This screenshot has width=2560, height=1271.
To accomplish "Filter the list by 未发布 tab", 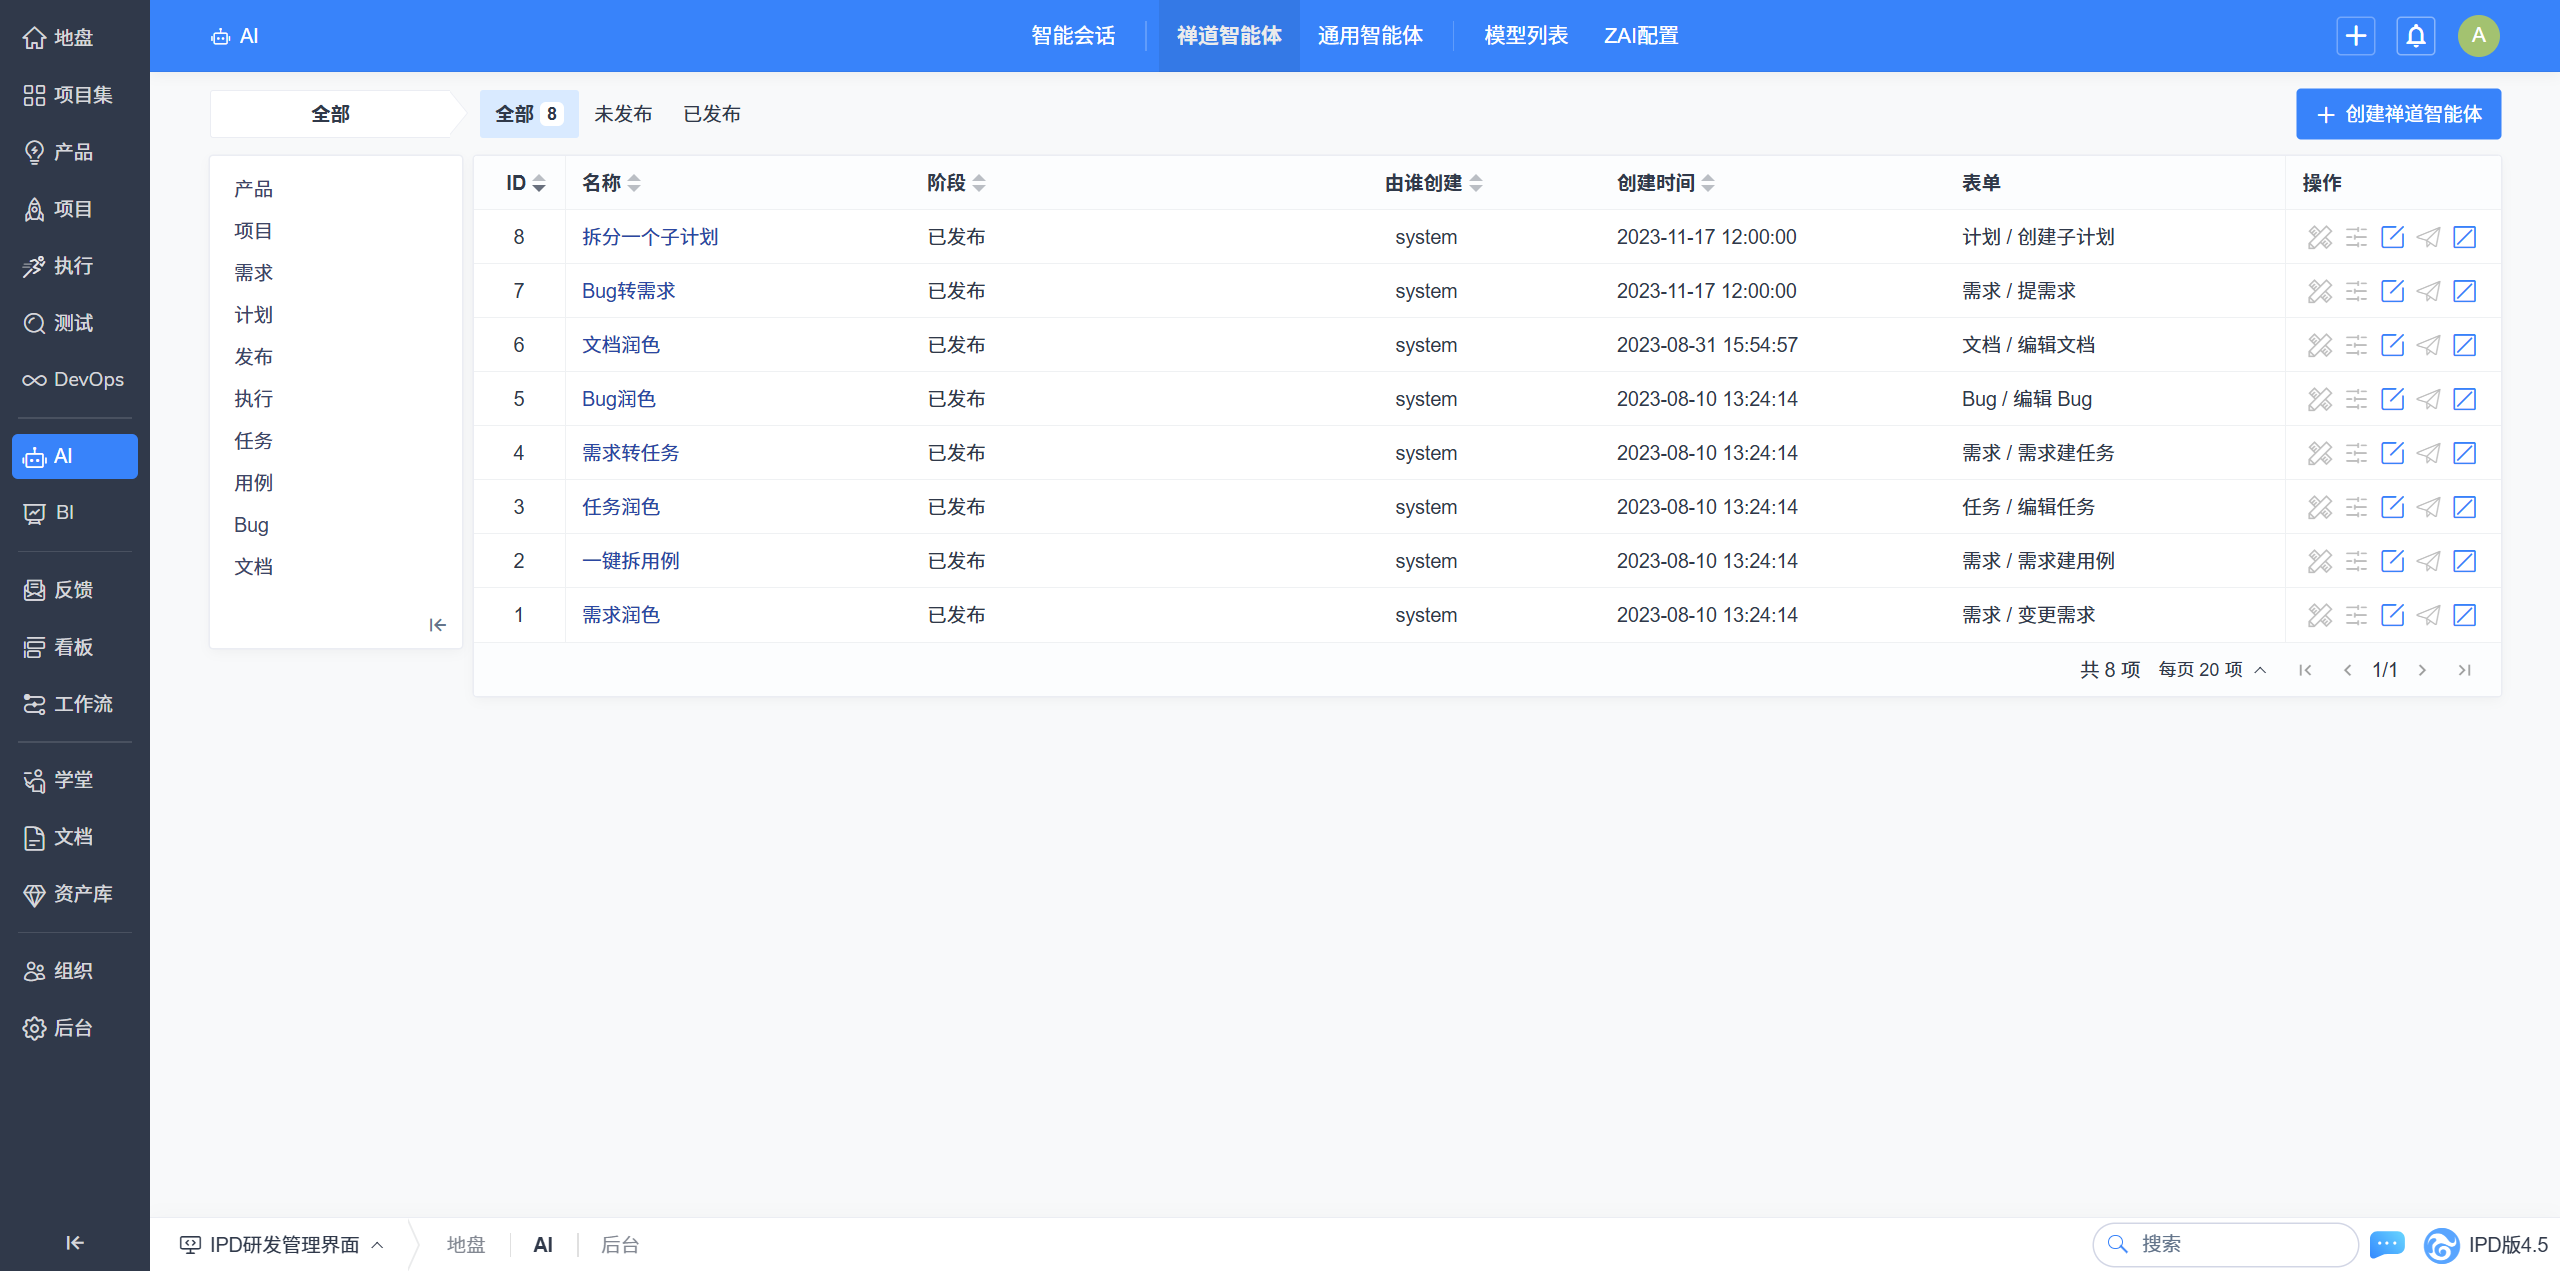I will (622, 114).
